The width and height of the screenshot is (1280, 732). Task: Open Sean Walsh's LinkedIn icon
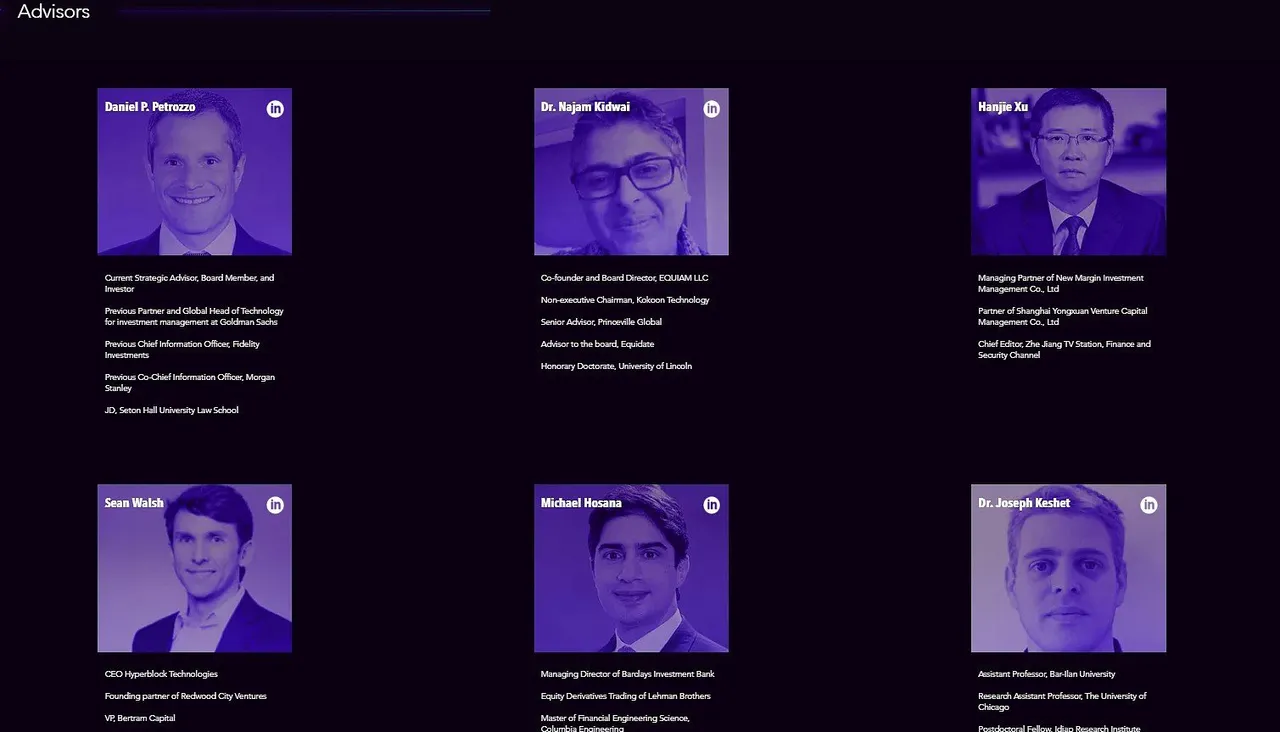275,505
